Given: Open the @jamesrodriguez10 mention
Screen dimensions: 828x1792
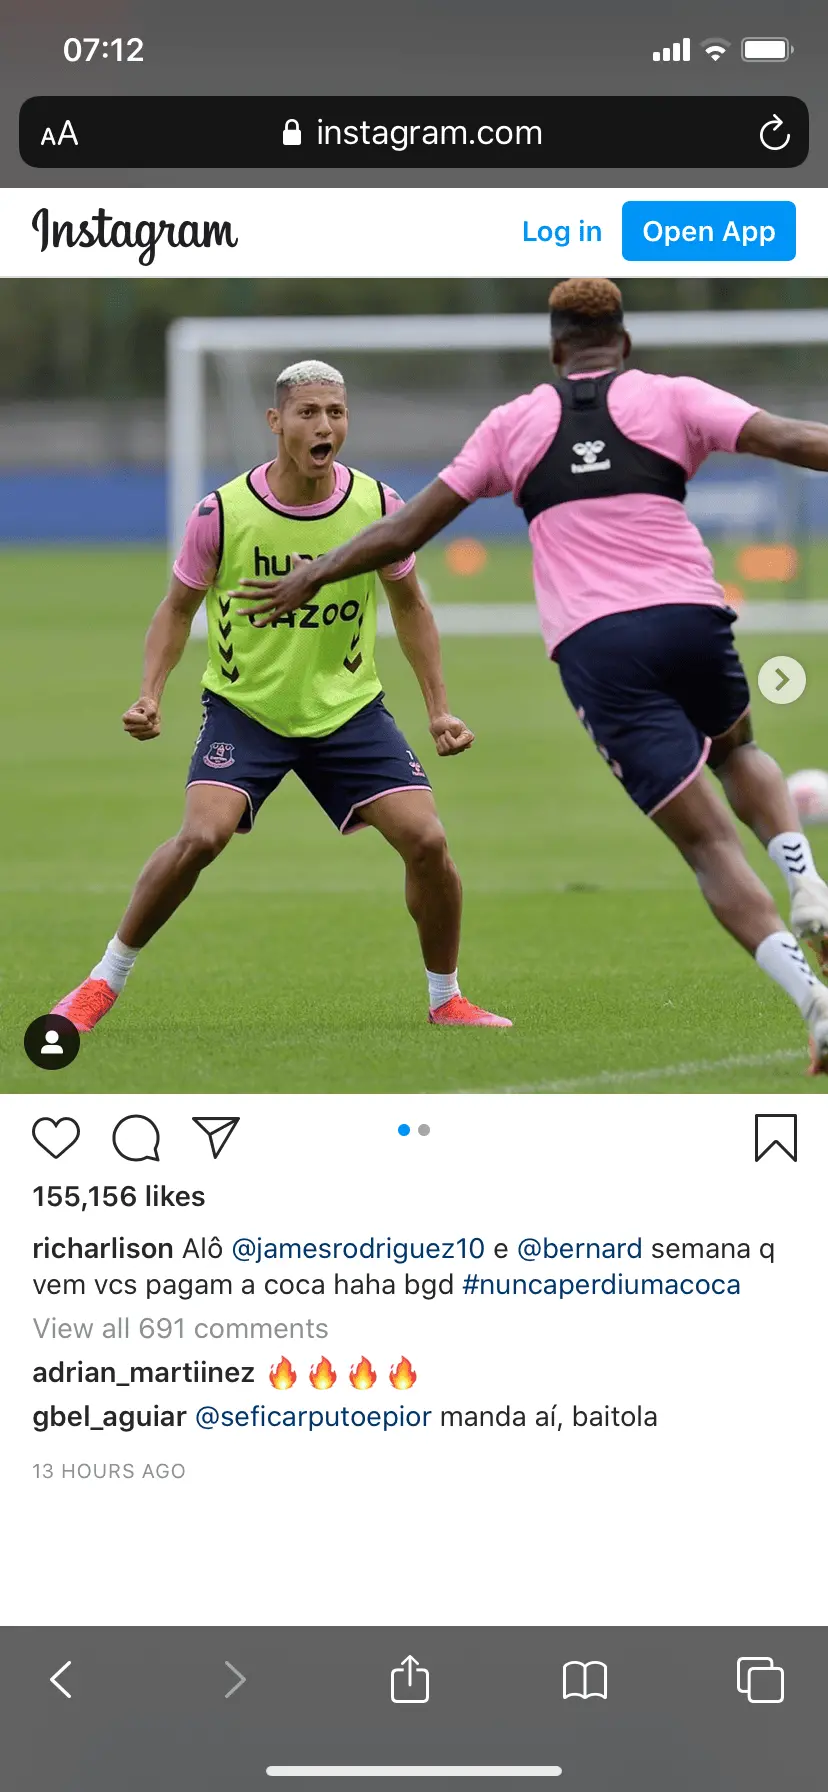Looking at the screenshot, I should point(358,1248).
